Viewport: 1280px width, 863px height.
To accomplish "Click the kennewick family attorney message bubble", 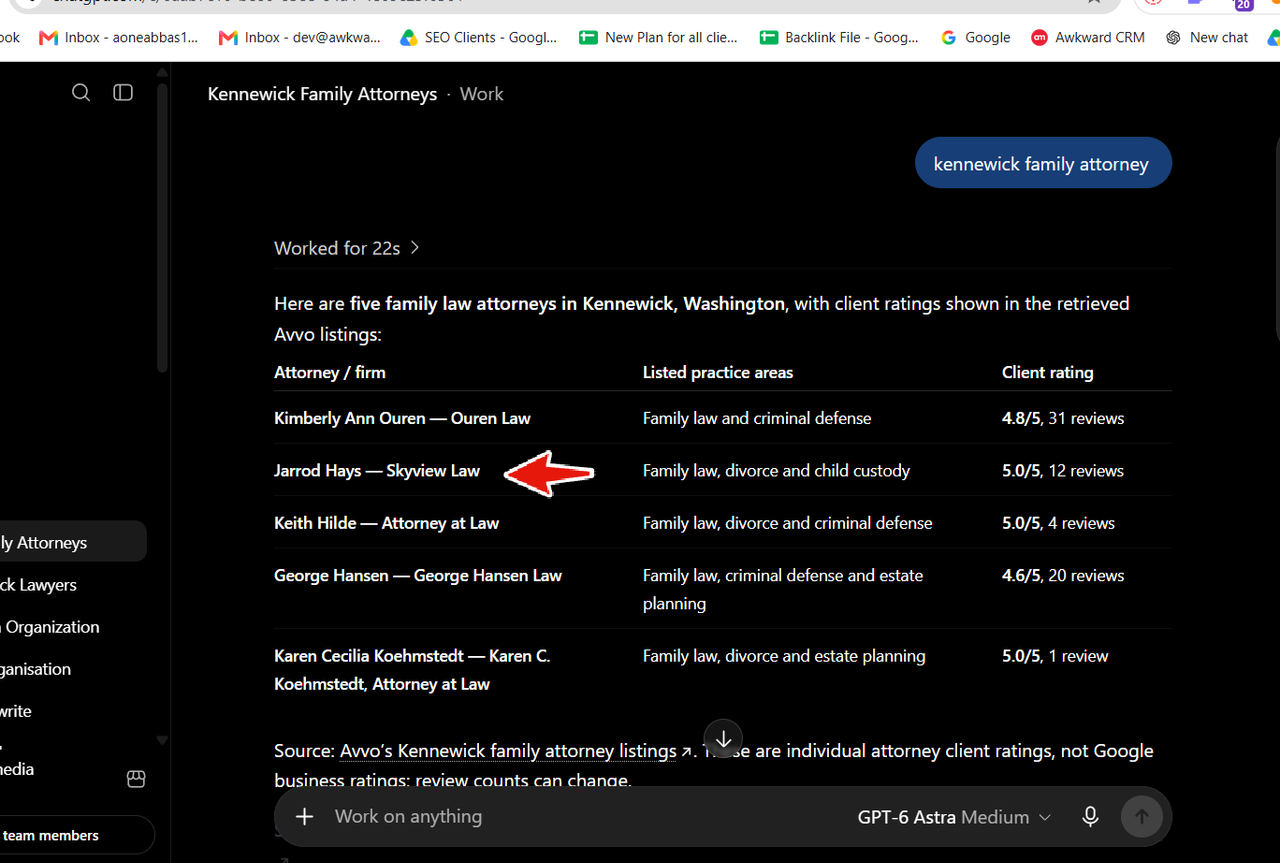I will pos(1042,164).
